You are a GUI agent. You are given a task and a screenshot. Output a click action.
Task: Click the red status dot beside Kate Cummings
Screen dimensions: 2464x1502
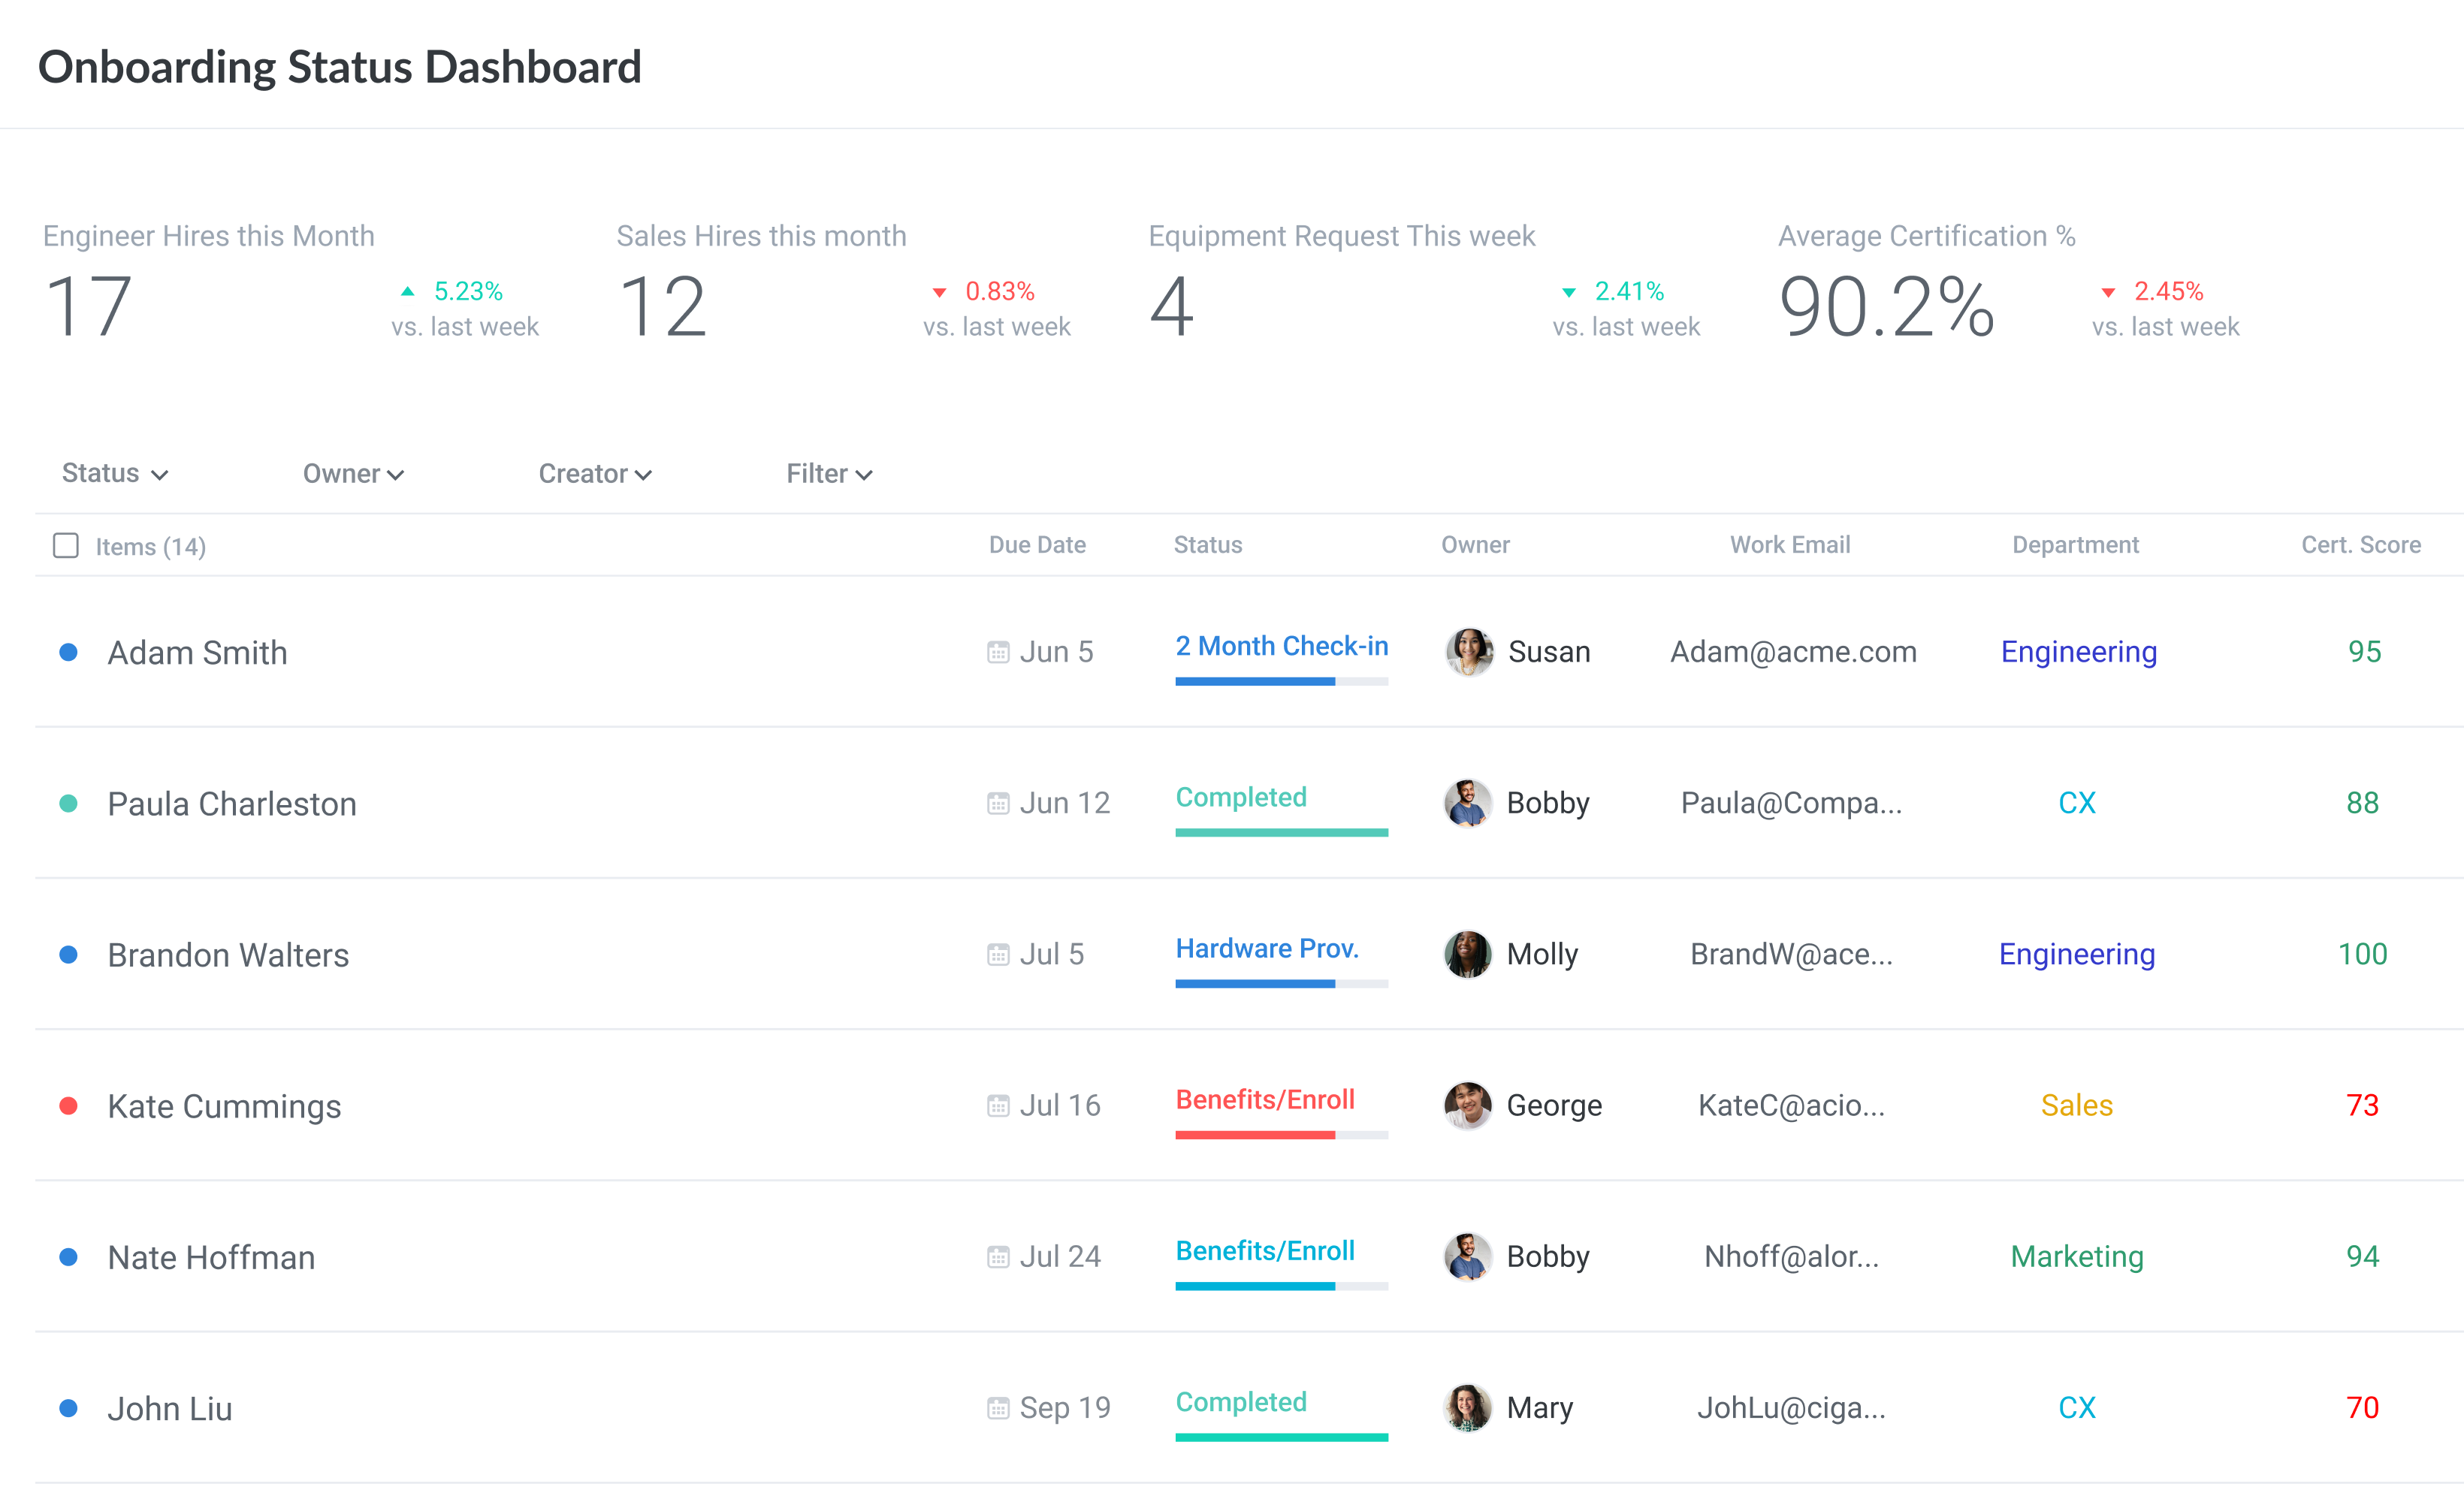point(68,1105)
